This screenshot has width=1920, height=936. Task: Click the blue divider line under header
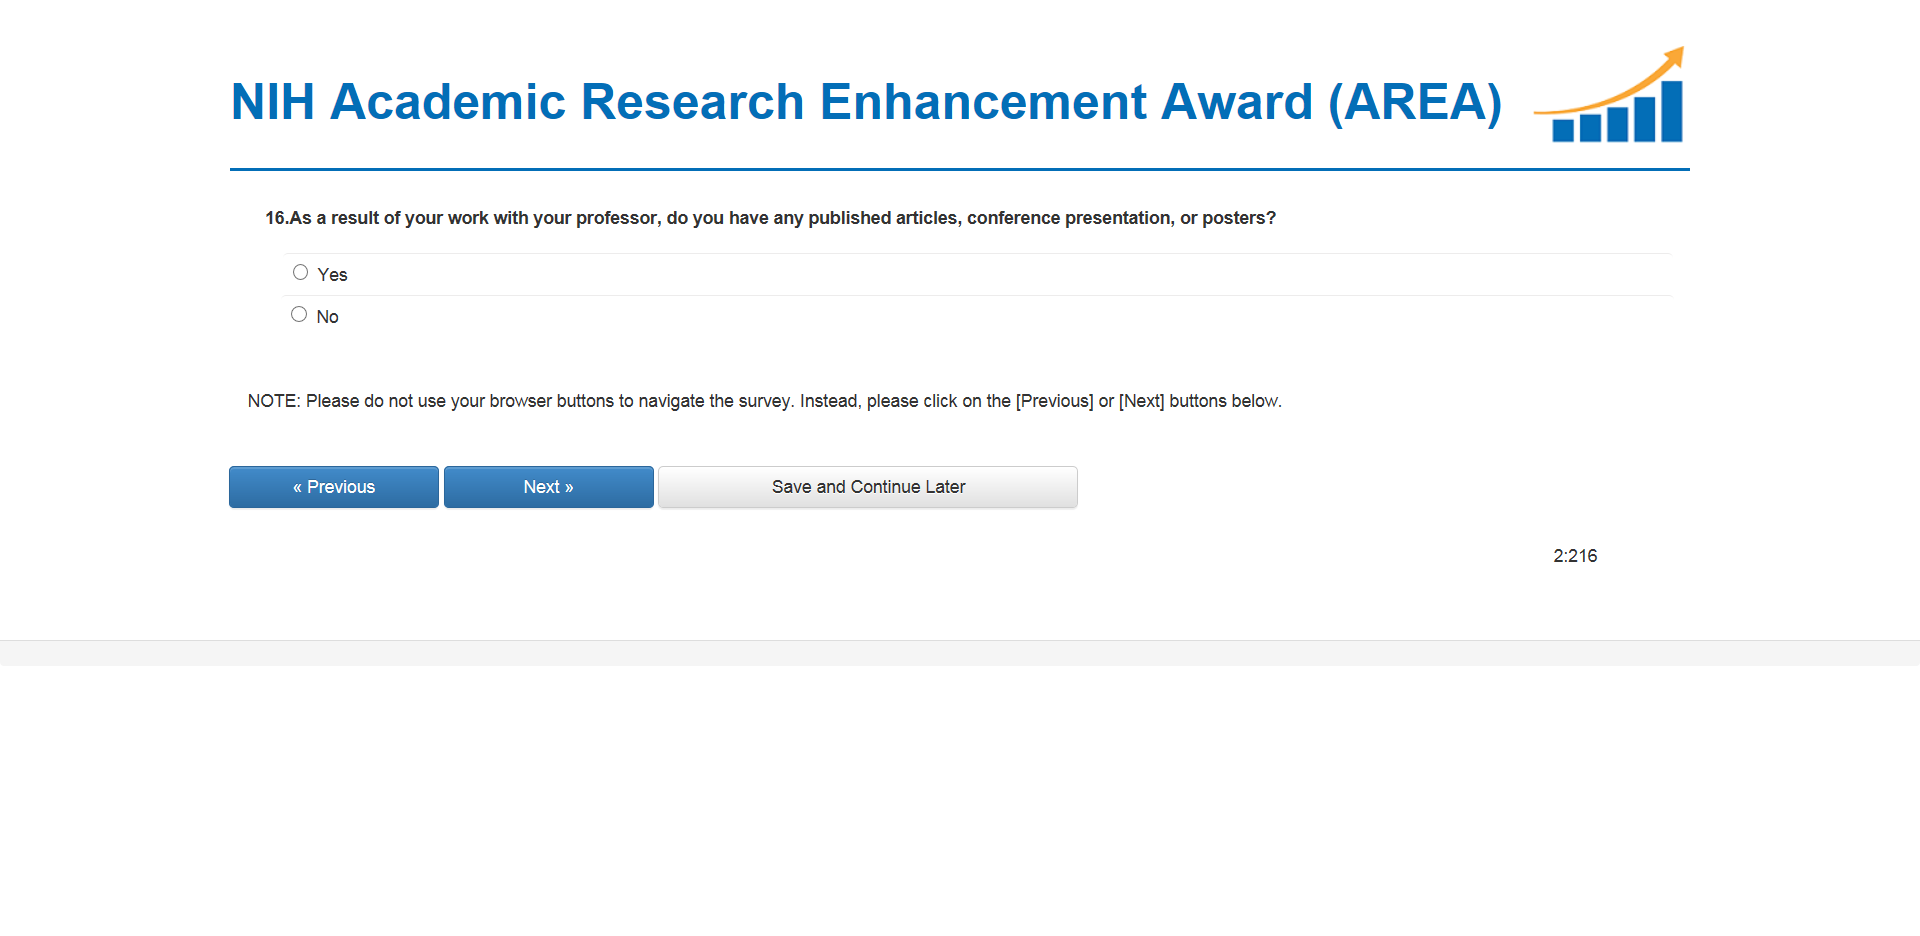[959, 170]
